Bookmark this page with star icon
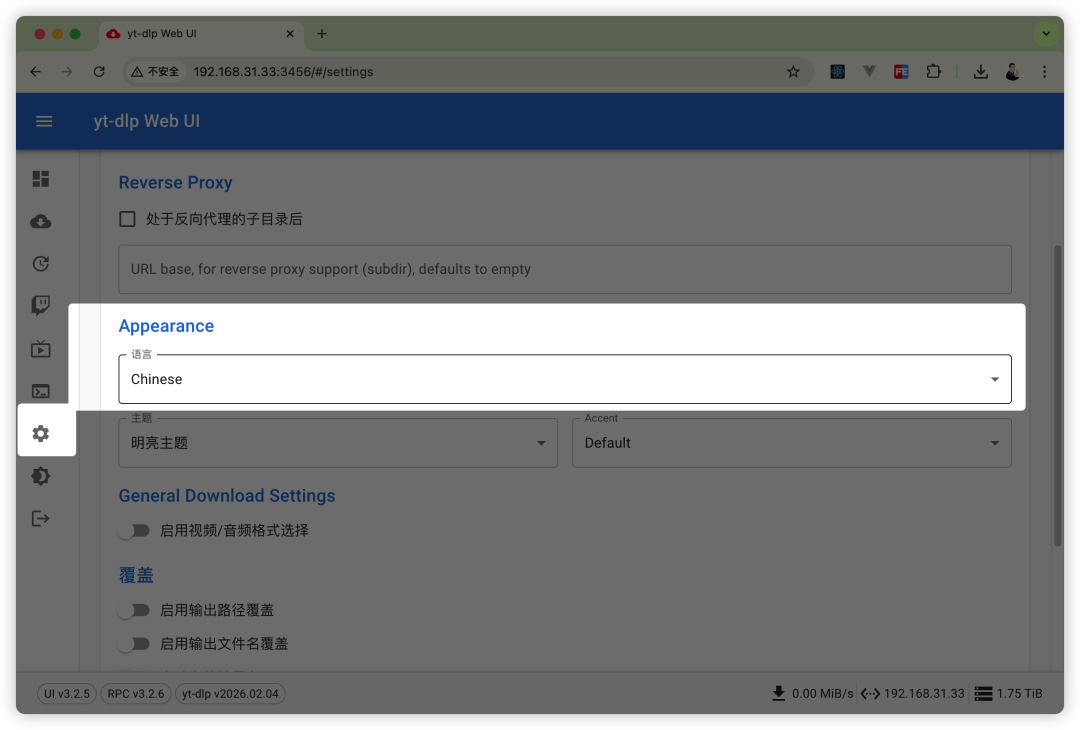 point(793,72)
